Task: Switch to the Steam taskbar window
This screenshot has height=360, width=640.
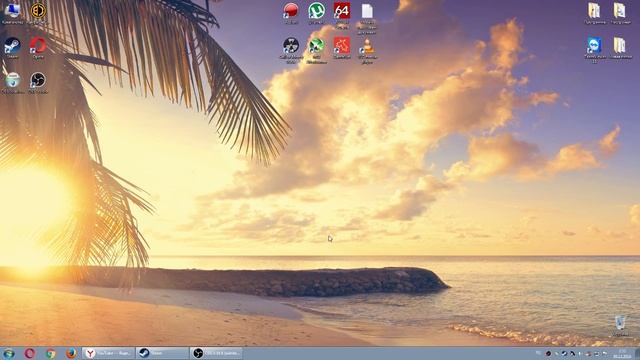Action: 162,353
